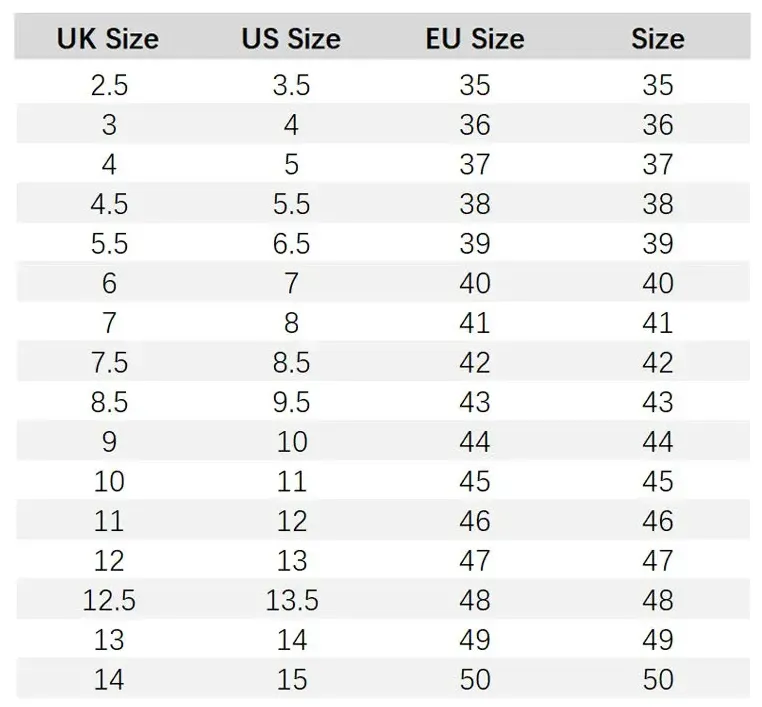The width and height of the screenshot is (762, 707).
Task: Click 50 in the last Size column
Action: [x=658, y=680]
